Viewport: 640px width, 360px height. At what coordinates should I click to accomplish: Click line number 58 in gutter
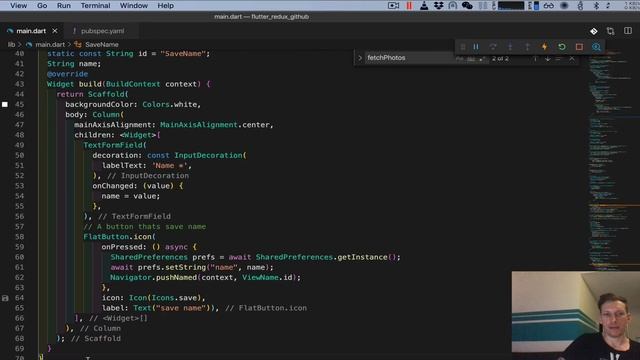tap(19, 237)
